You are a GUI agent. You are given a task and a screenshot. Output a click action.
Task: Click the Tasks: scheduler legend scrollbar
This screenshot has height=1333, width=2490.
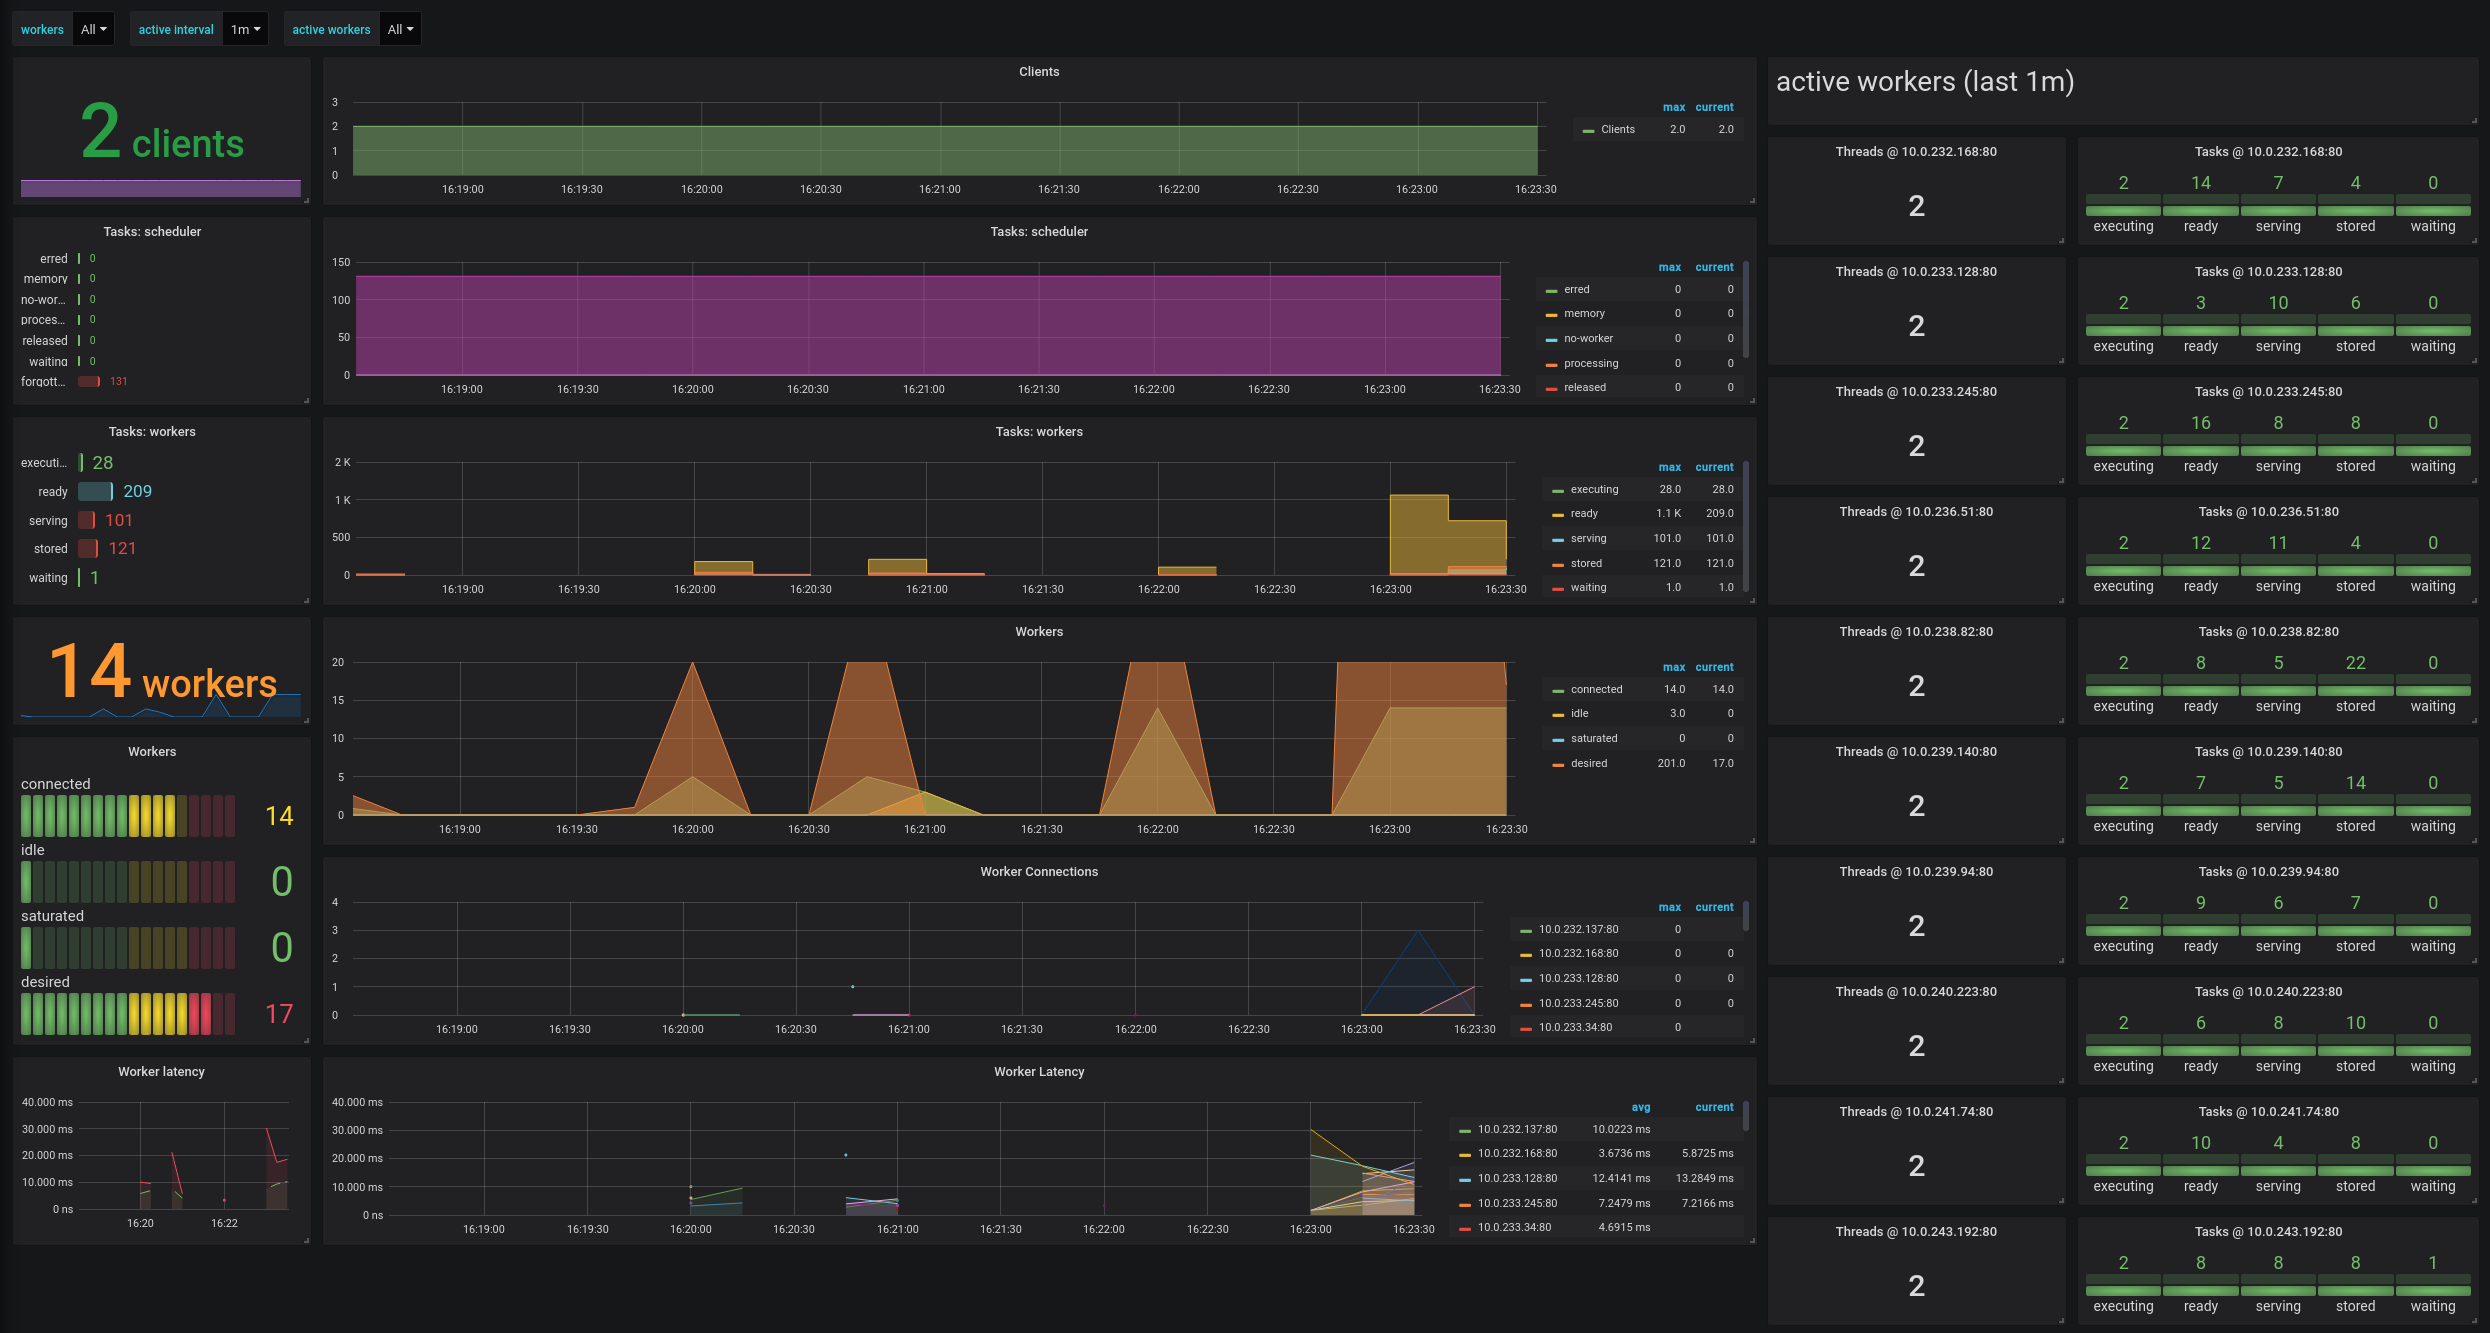(1746, 310)
